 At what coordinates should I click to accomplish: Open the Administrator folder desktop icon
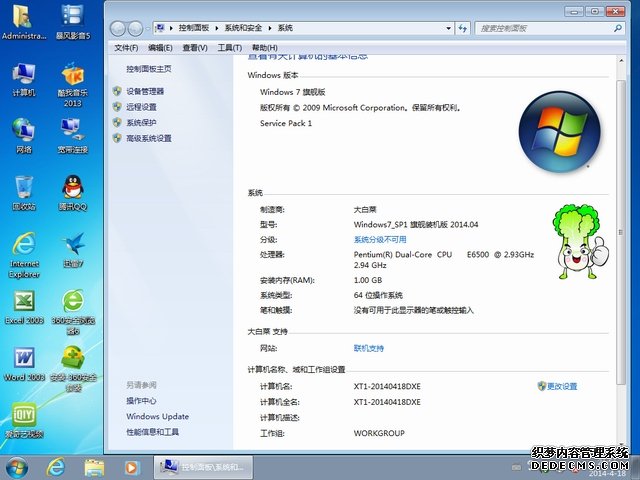(23, 22)
